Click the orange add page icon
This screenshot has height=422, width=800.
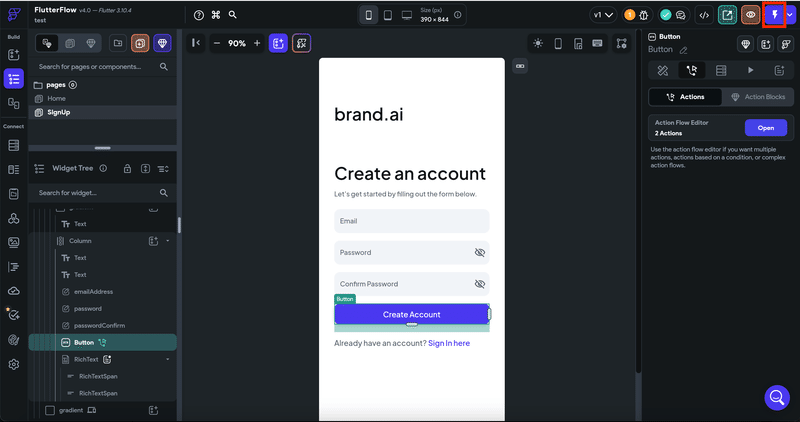click(140, 43)
